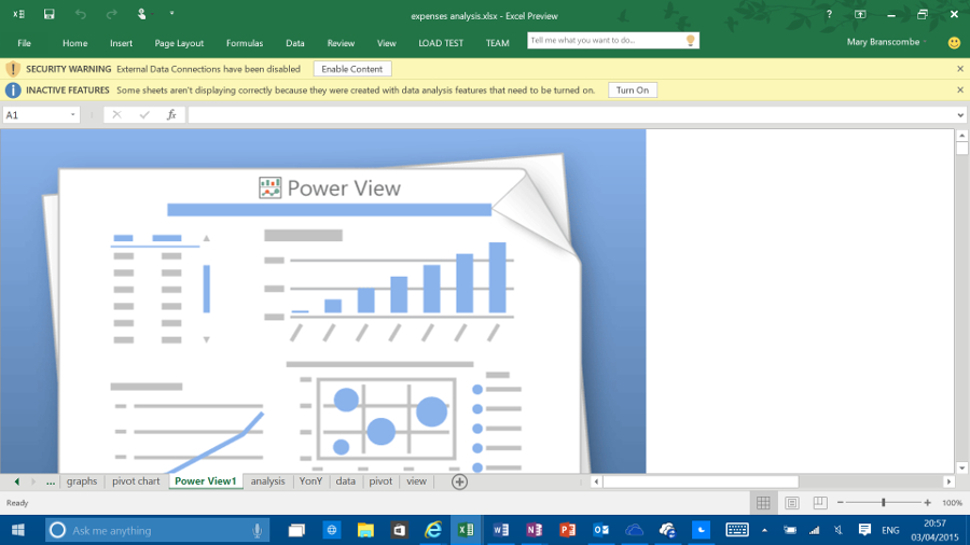Screen dimensions: 970x545
Task: Click into the formula bar input
Action: pos(572,115)
